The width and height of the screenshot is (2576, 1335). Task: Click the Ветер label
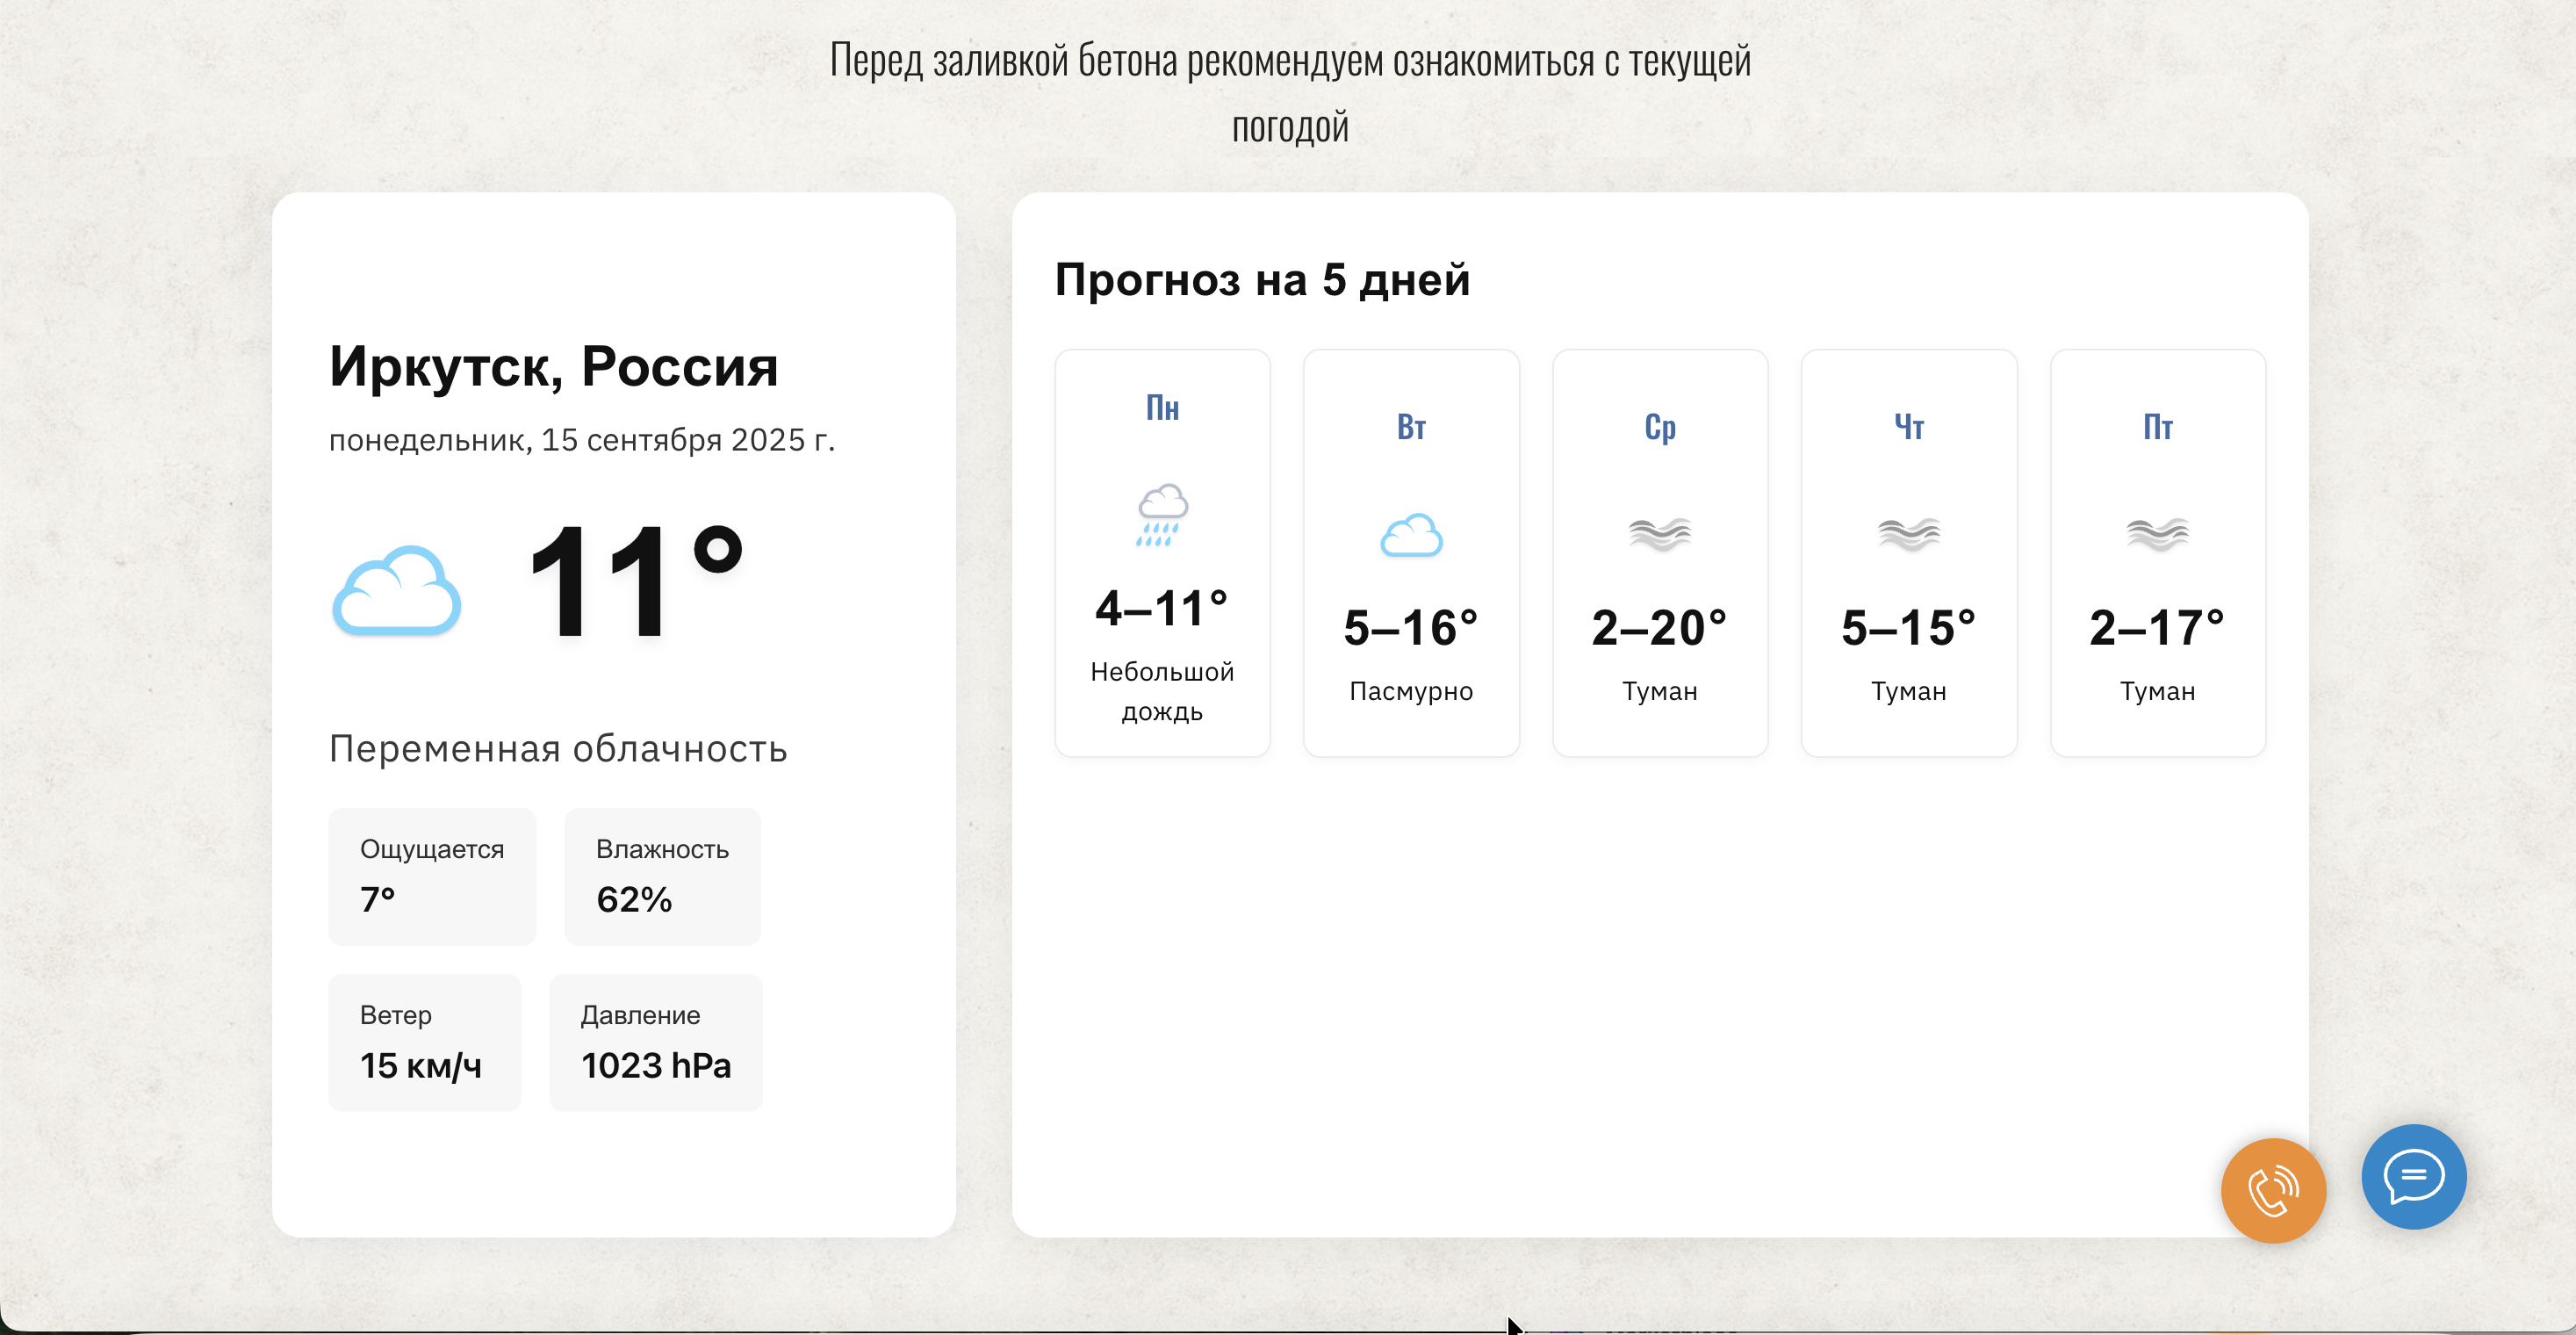(396, 1015)
